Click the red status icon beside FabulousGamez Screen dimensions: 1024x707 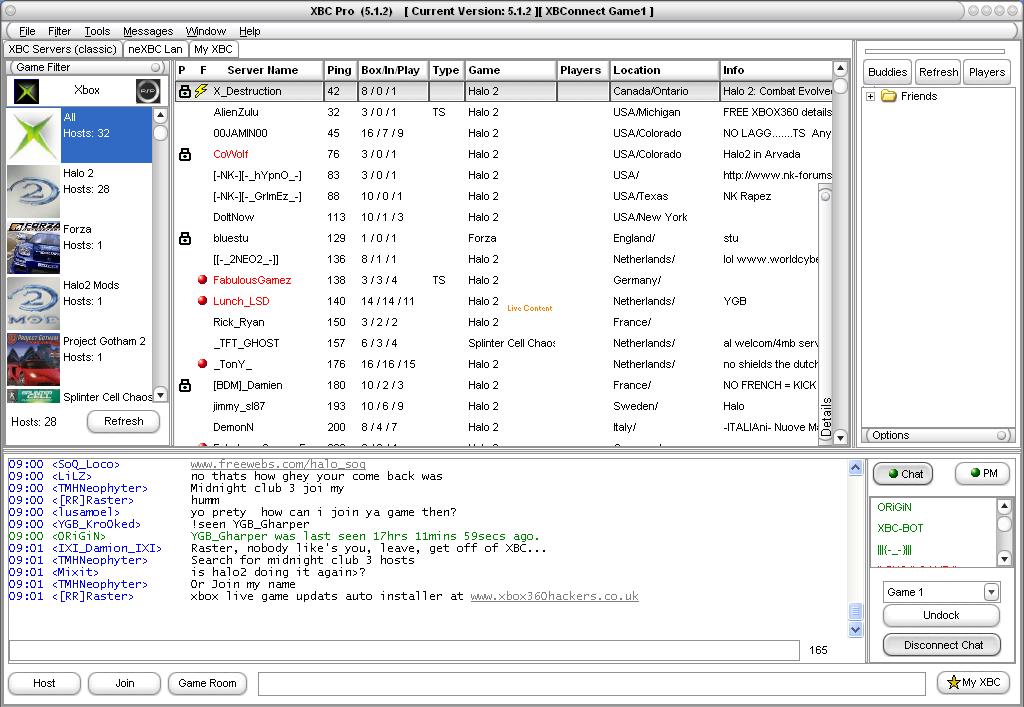[x=203, y=280]
